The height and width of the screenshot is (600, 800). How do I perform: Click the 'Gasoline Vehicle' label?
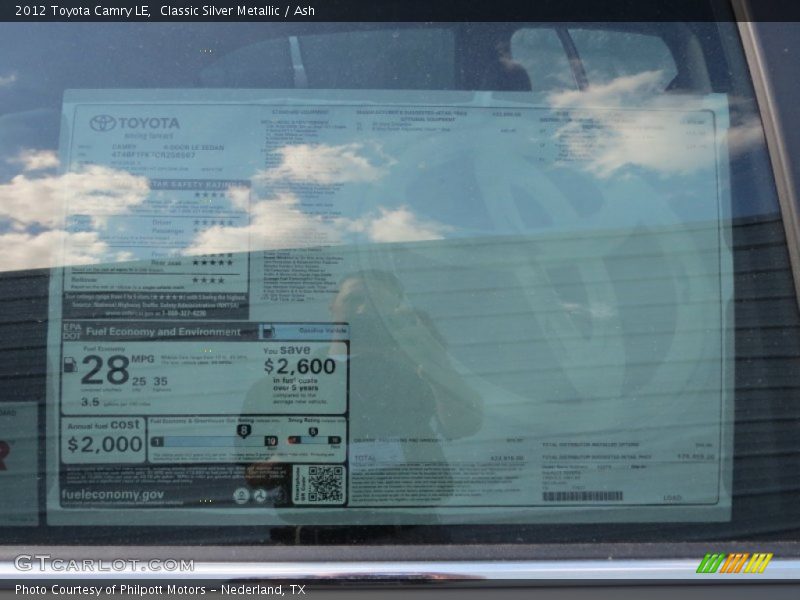coord(322,331)
